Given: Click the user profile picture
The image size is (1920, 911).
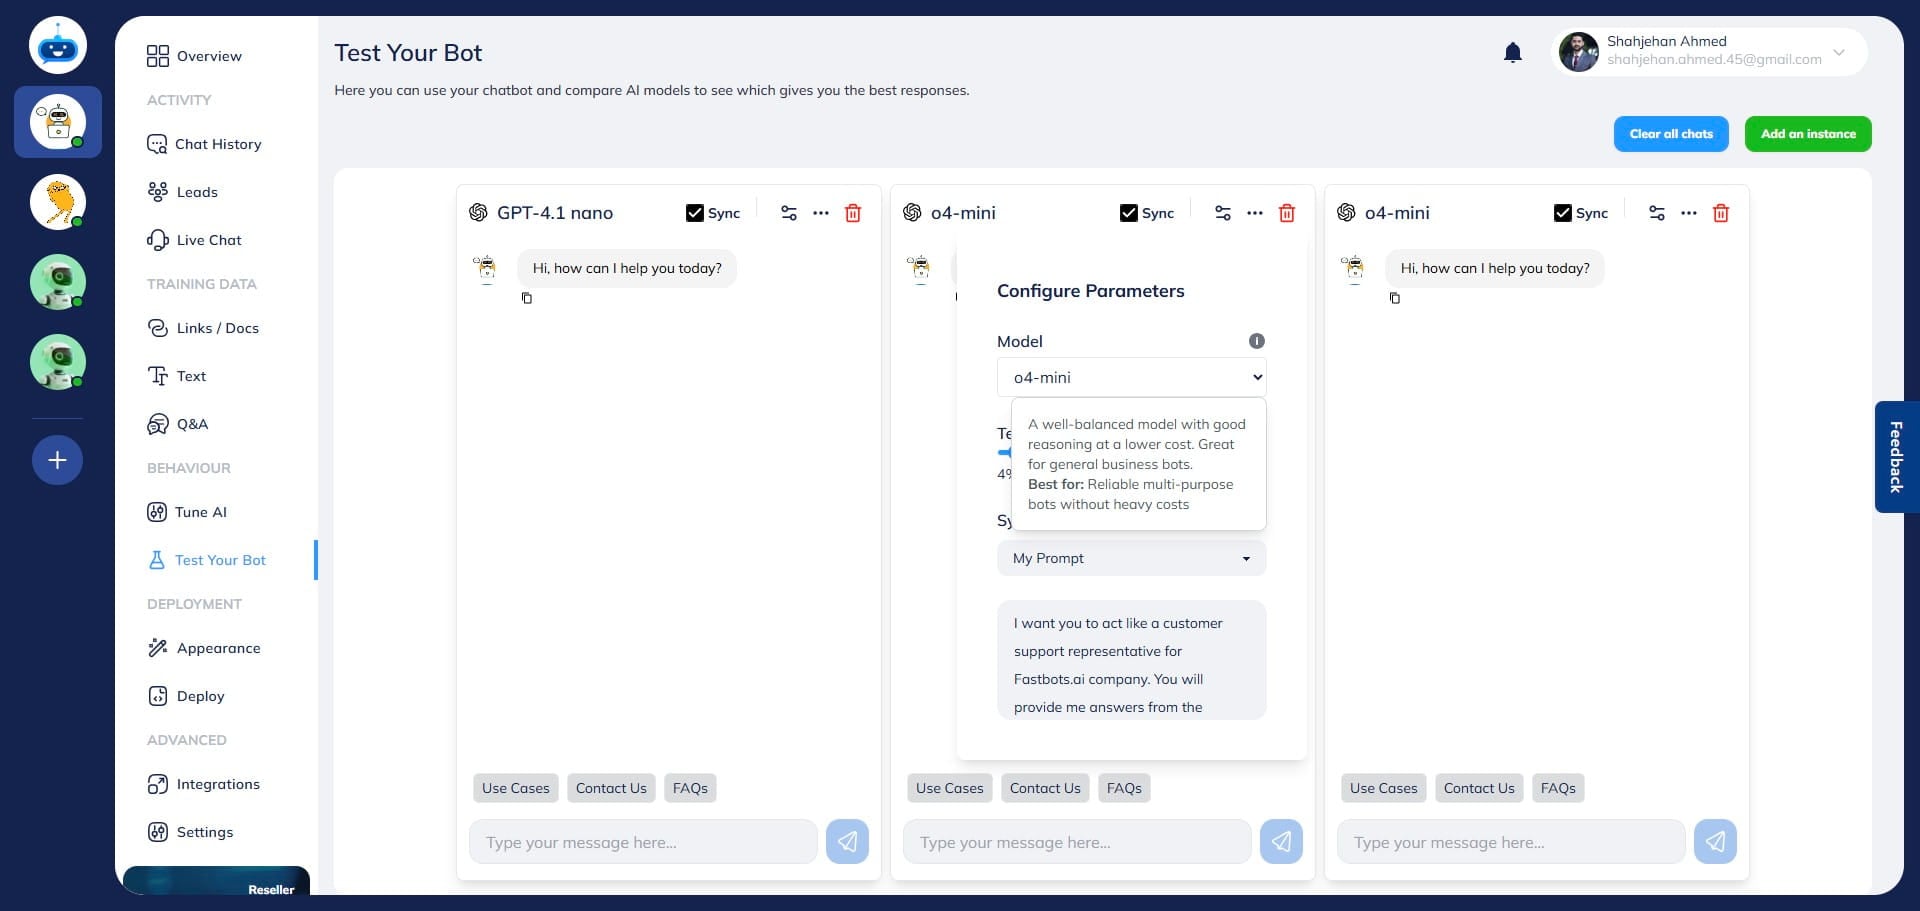Looking at the screenshot, I should click(1579, 52).
